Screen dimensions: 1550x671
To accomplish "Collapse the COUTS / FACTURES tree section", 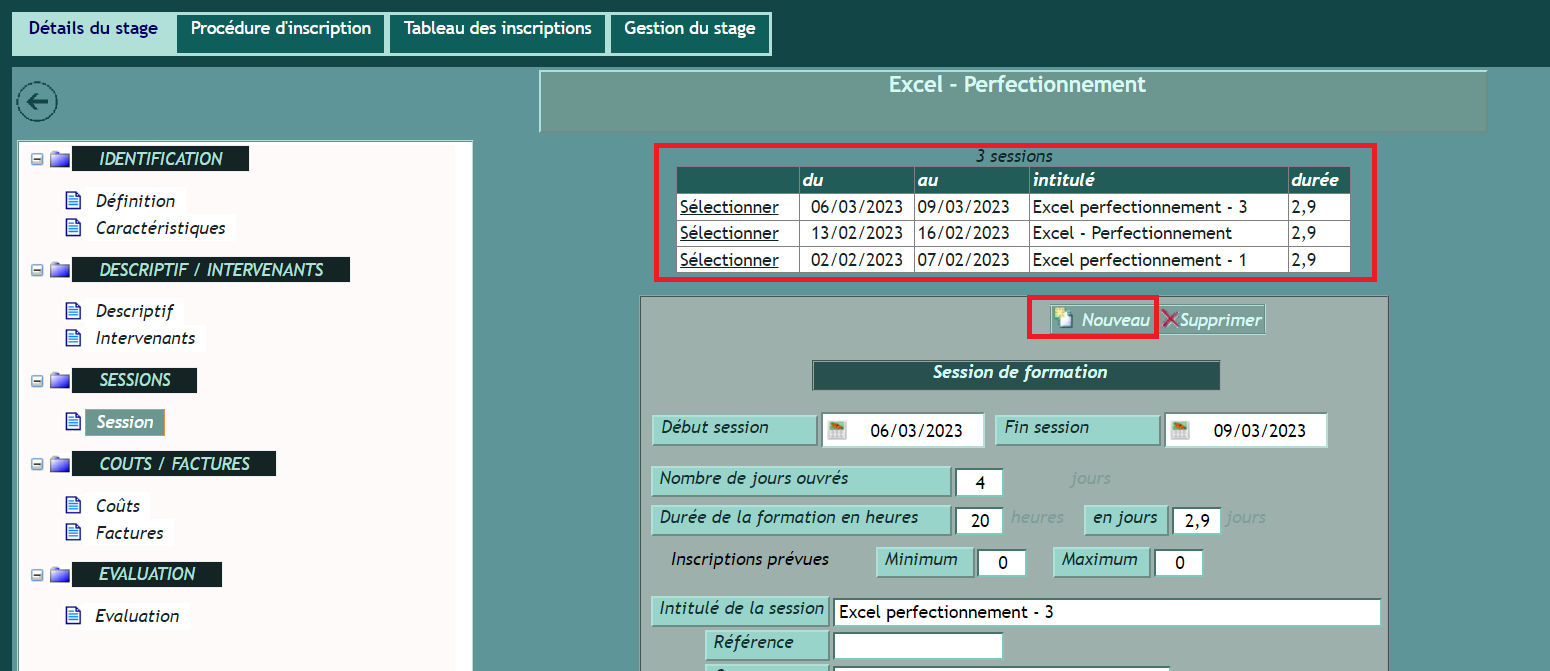I will click(37, 464).
